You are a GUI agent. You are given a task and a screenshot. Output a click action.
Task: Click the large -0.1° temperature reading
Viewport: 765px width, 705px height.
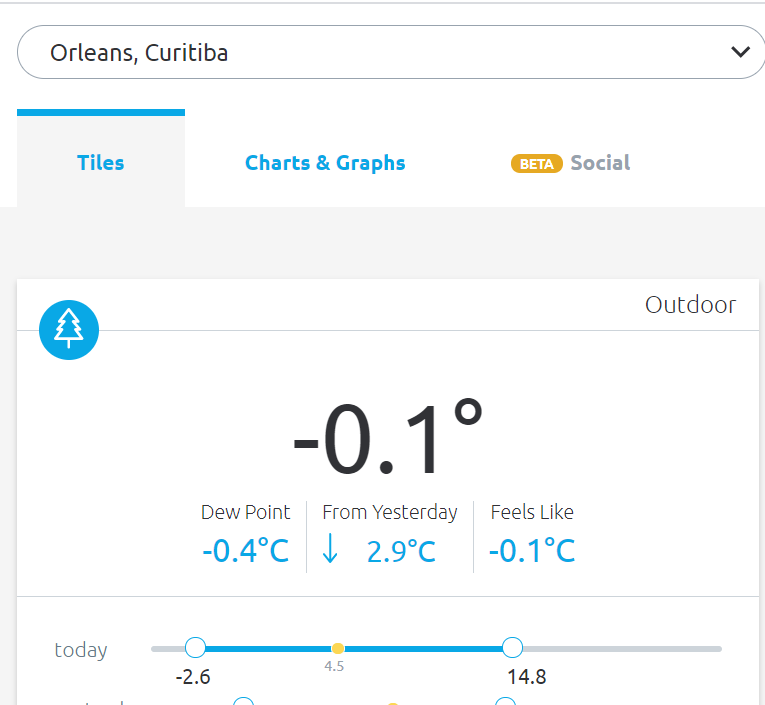point(388,440)
